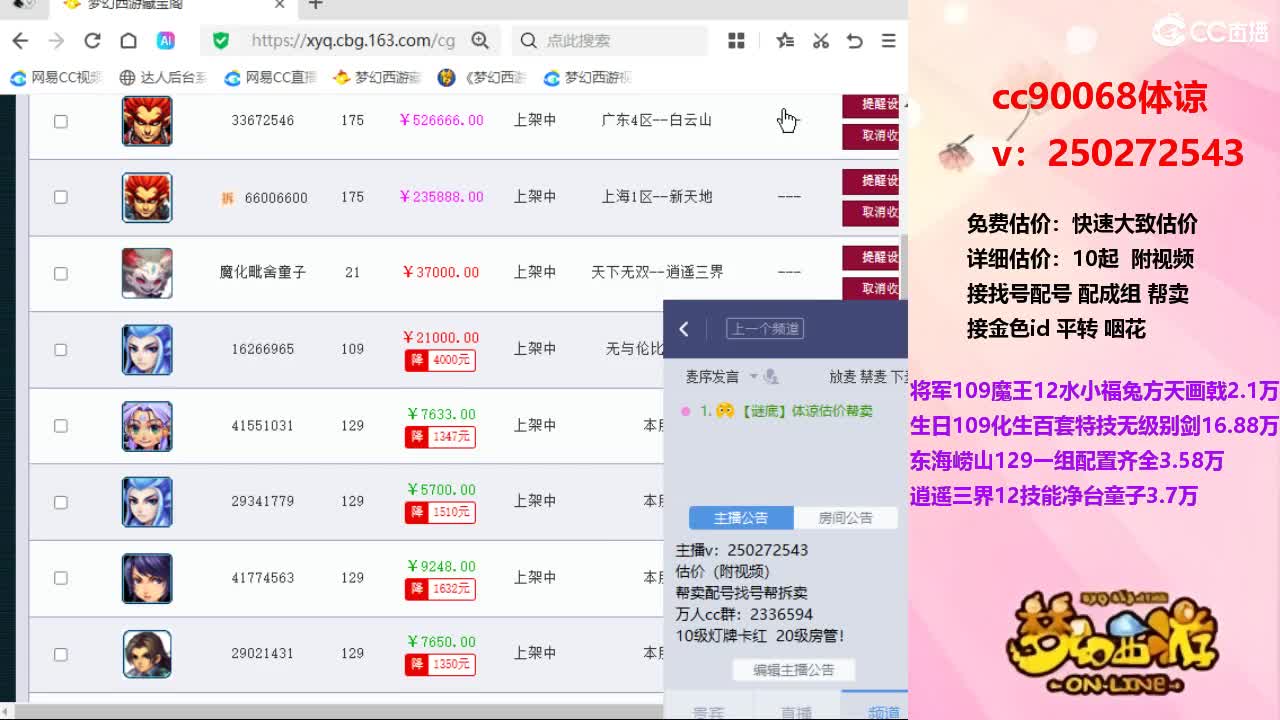Click the price ￥37000.00
The image size is (1280, 720).
click(441, 272)
